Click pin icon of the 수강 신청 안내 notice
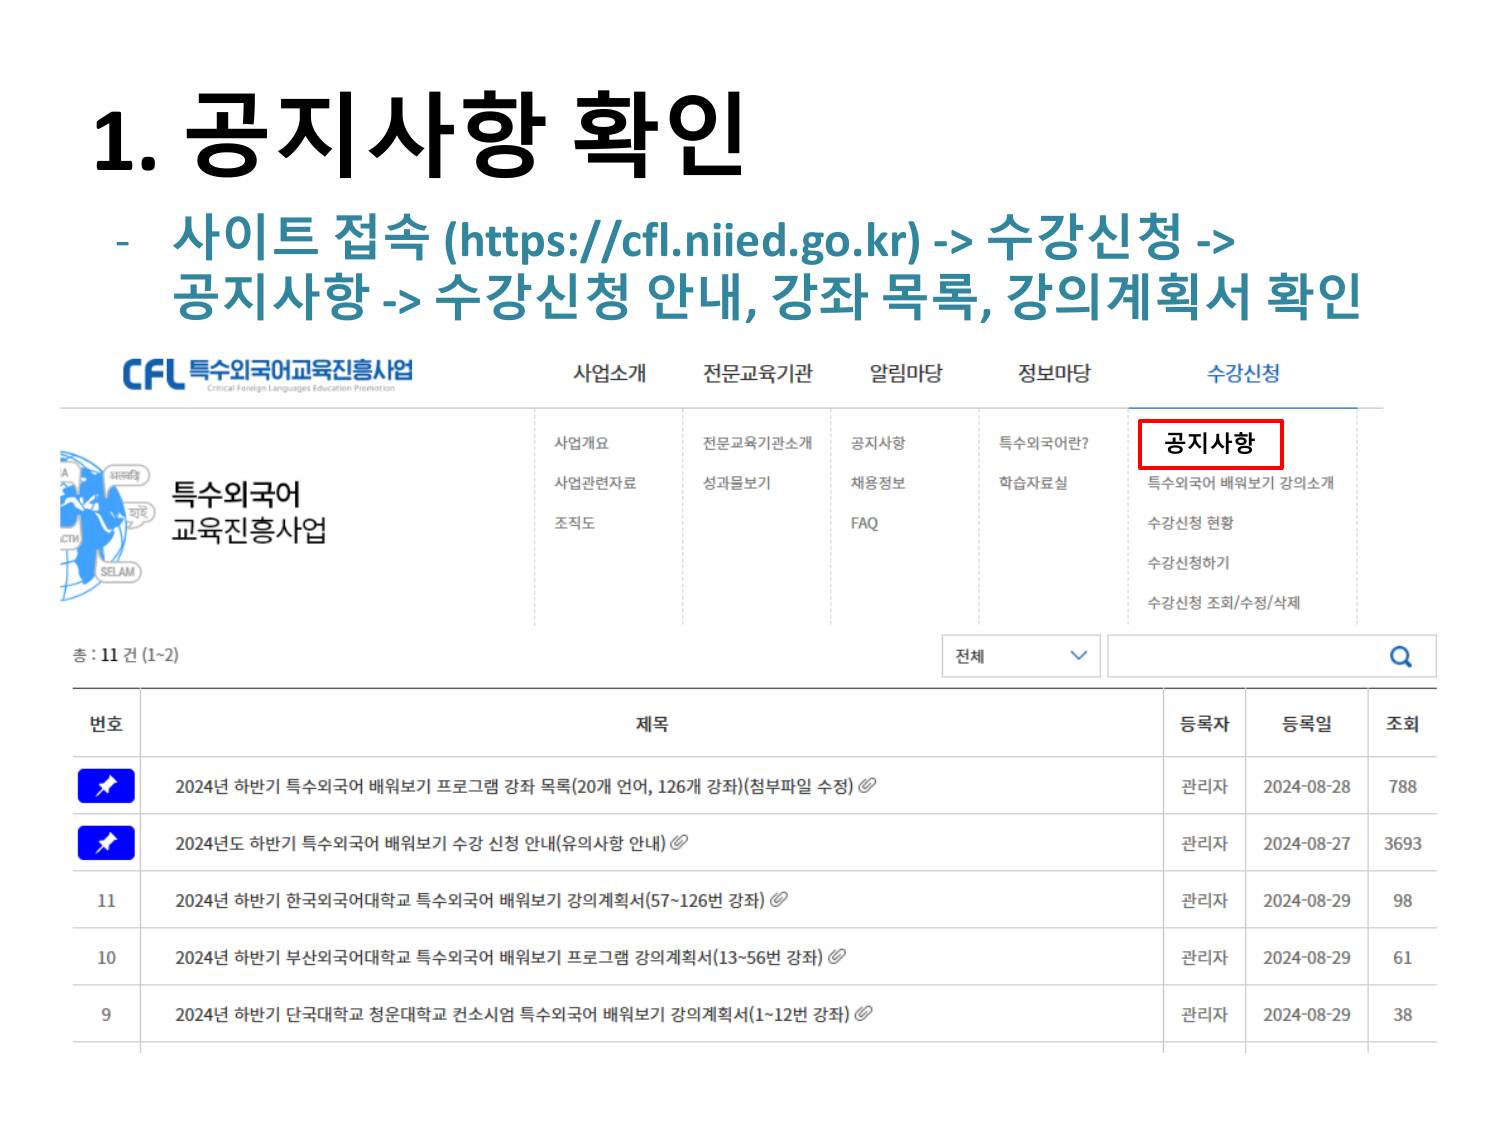The height and width of the screenshot is (1125, 1500). (x=106, y=843)
